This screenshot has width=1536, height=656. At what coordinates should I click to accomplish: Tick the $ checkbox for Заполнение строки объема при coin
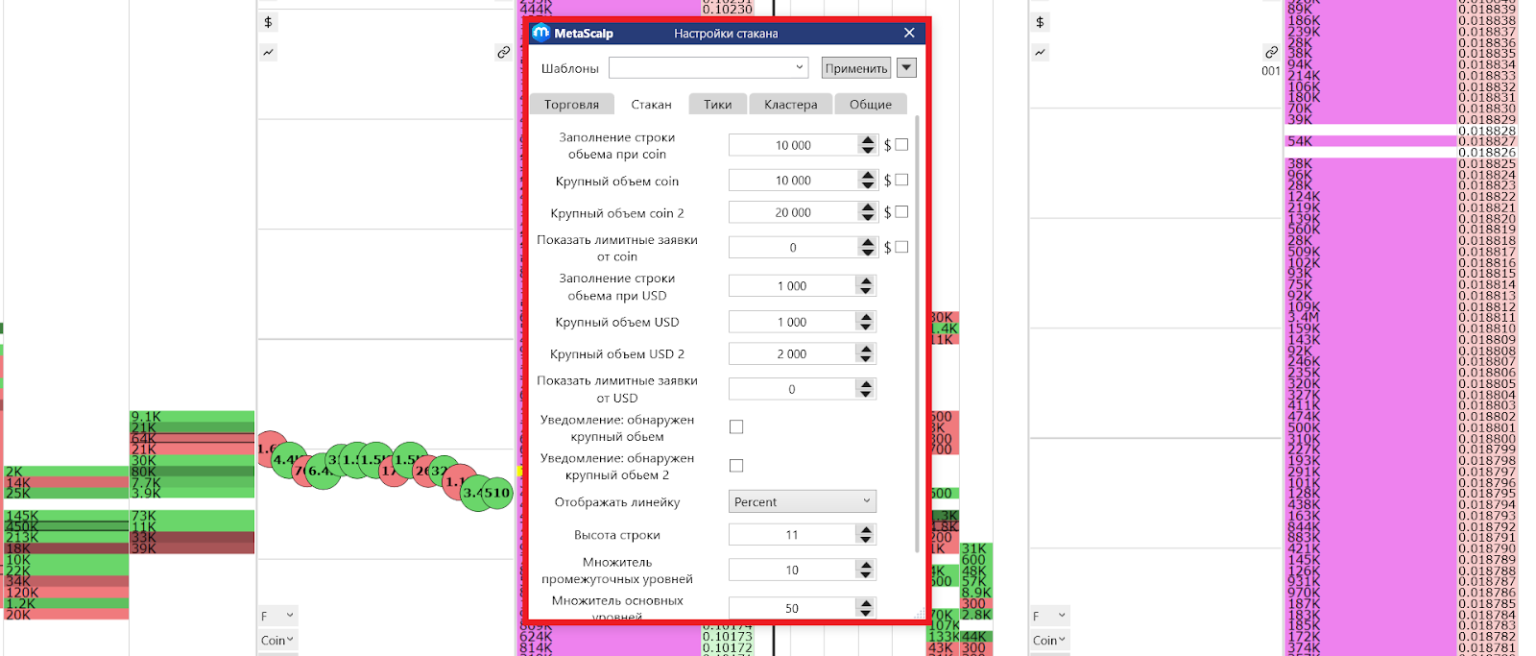coord(901,145)
